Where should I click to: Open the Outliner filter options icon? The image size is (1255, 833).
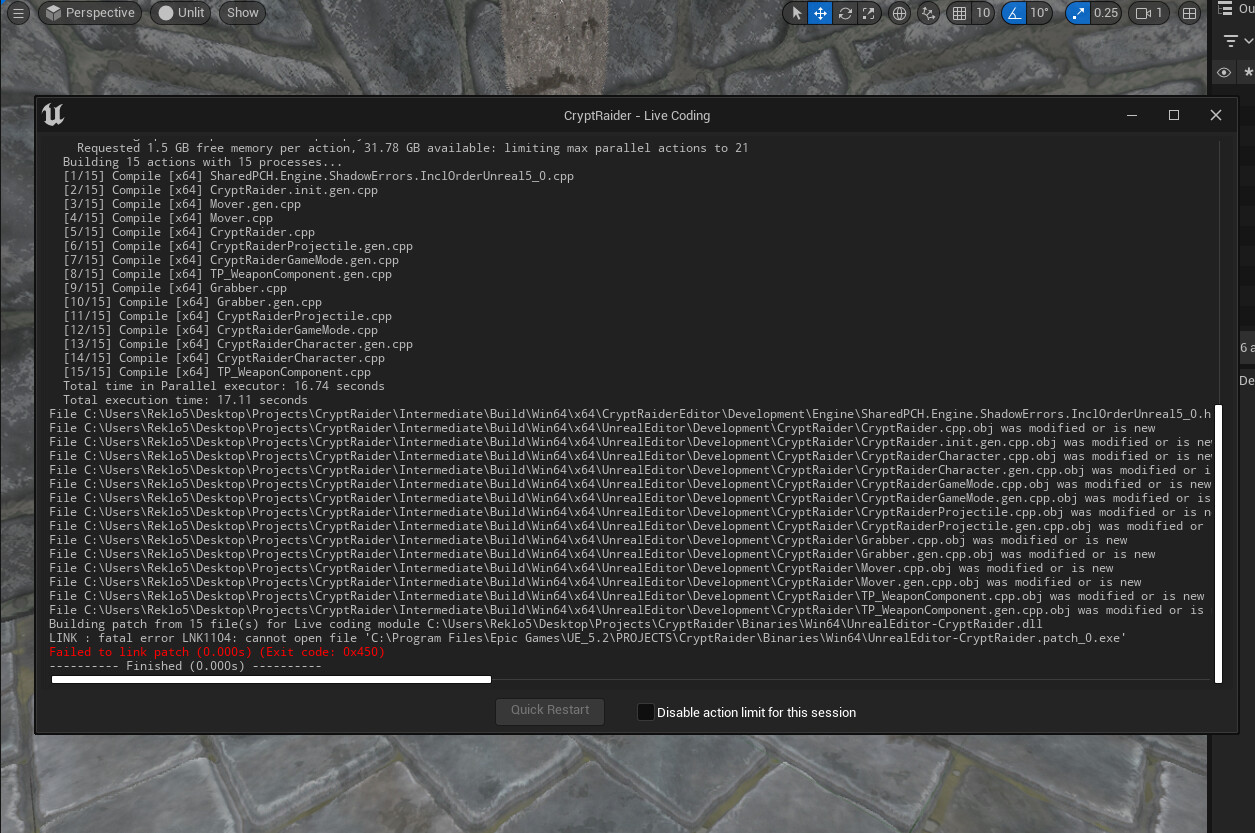[x=1233, y=41]
